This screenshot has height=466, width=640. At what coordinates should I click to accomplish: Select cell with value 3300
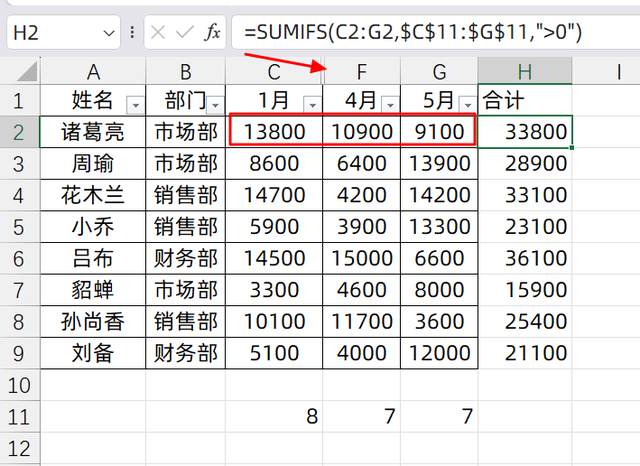(x=274, y=290)
